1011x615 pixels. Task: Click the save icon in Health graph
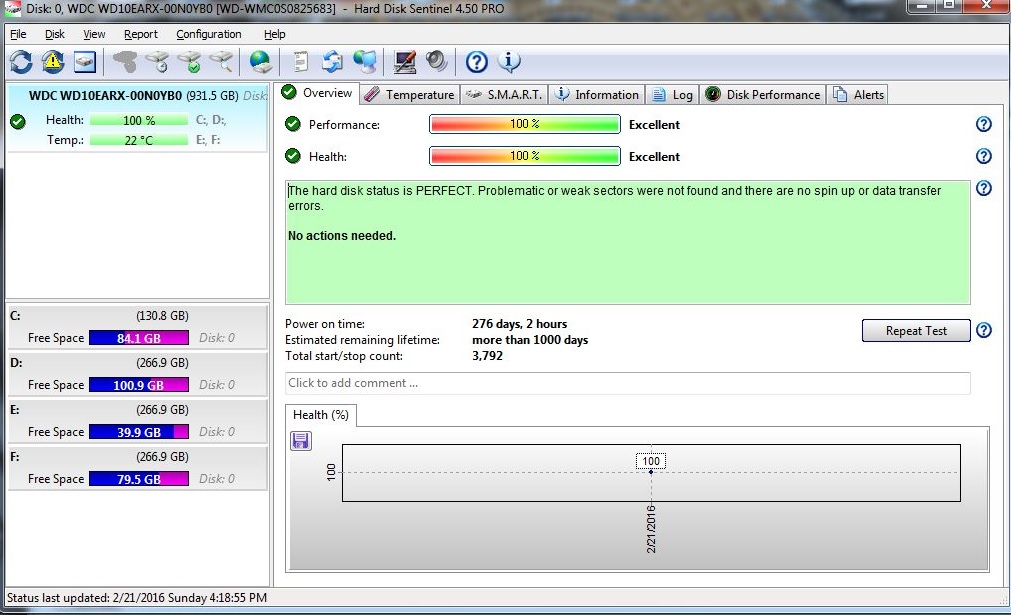coord(300,441)
